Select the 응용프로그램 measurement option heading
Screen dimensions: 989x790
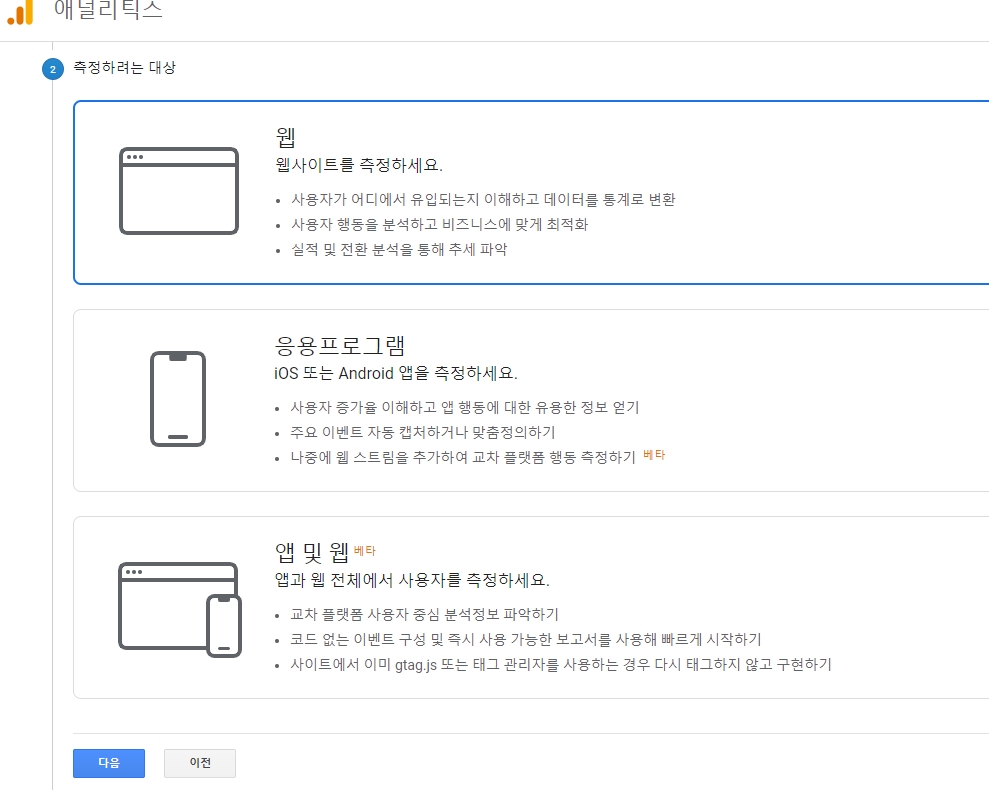[339, 345]
